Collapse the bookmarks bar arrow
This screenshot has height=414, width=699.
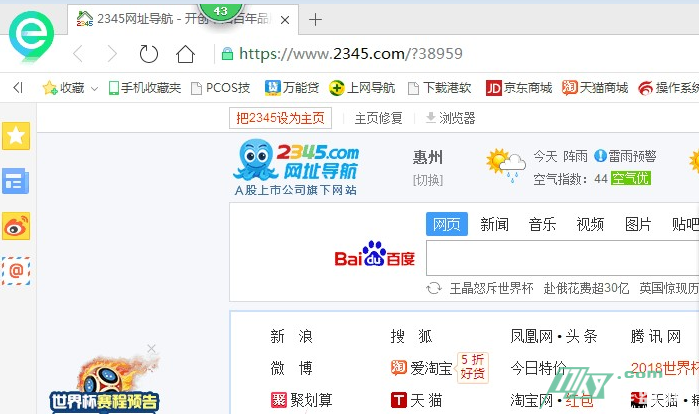18,88
